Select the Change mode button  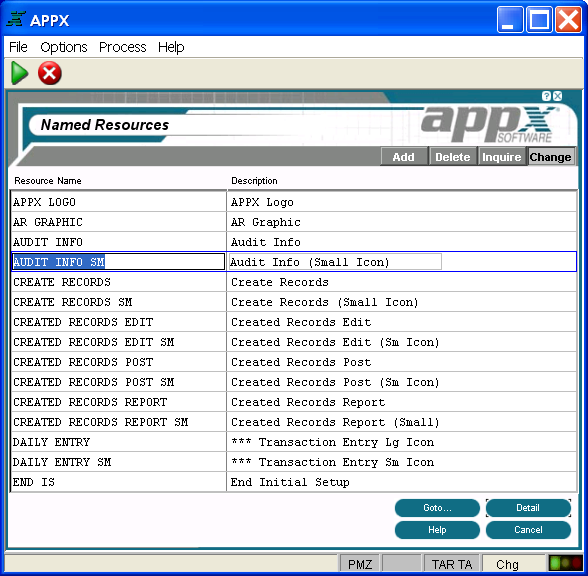pos(550,157)
